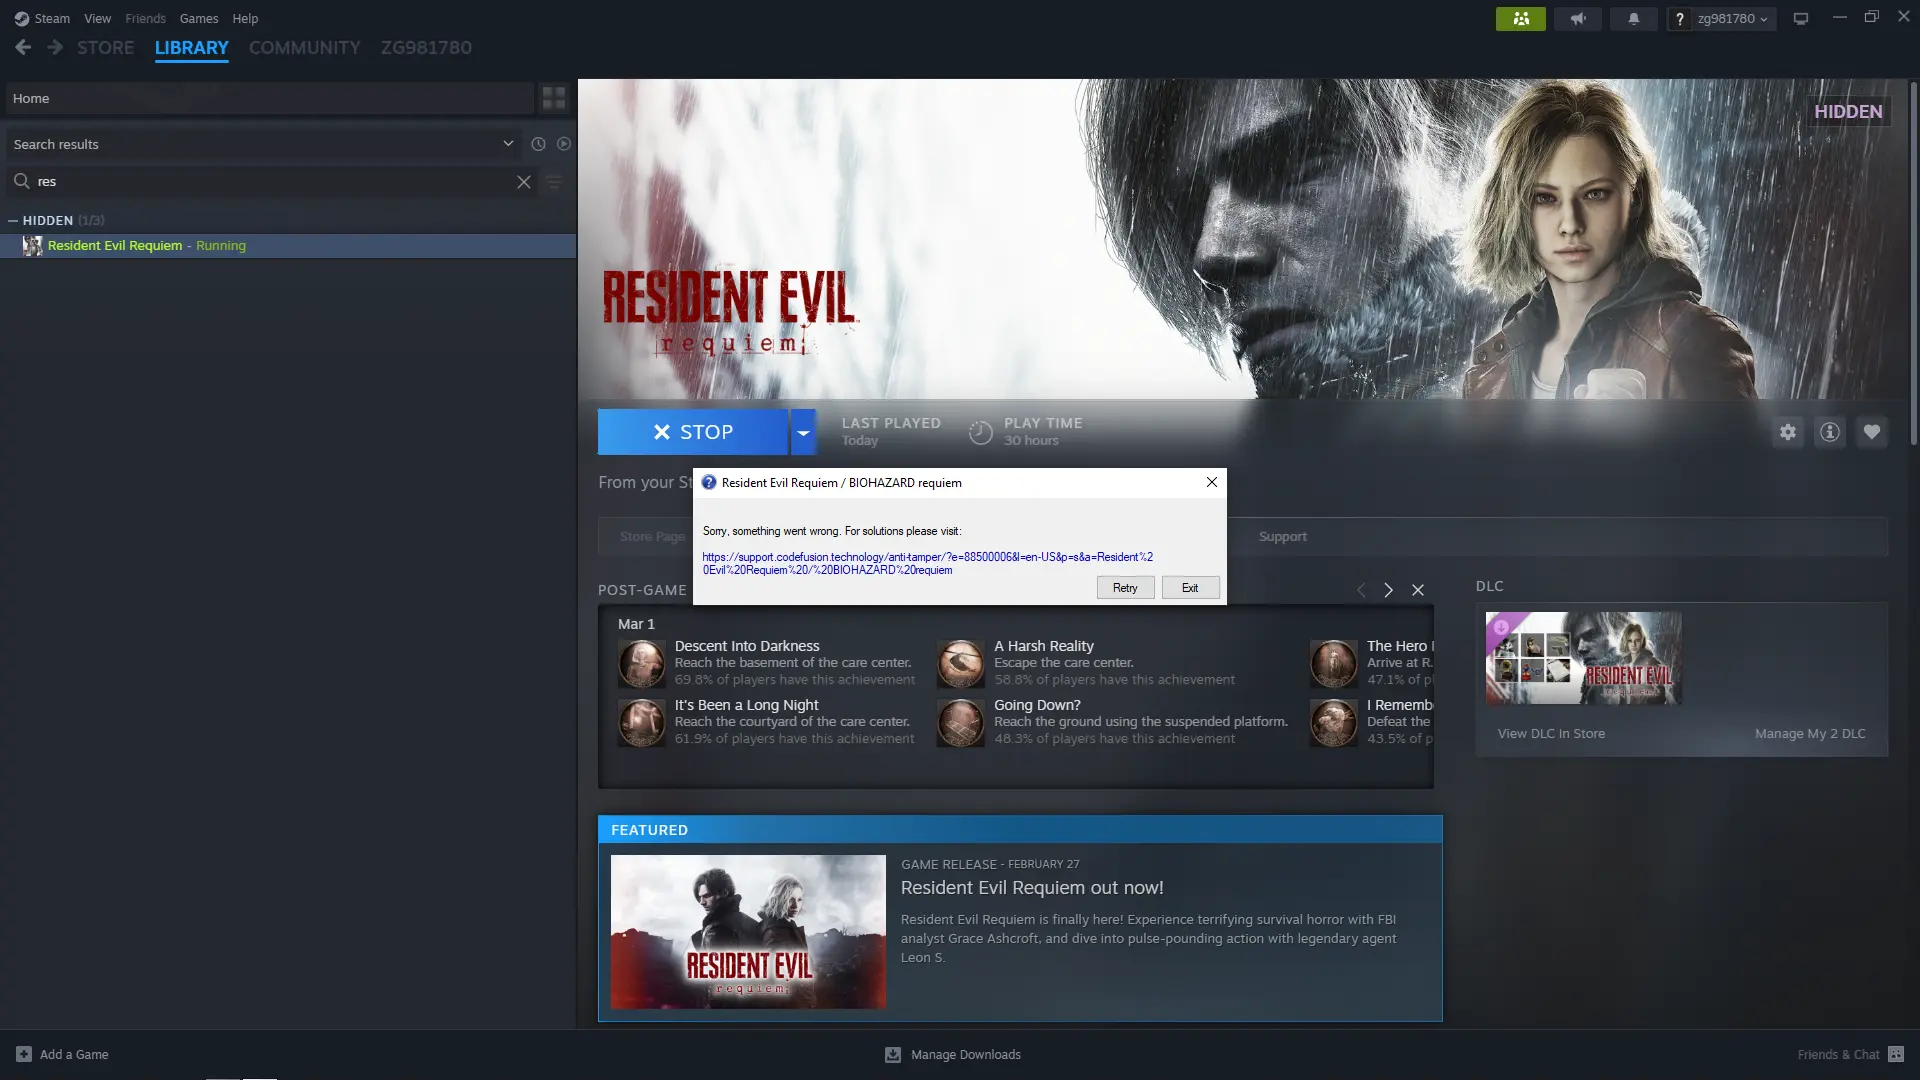Open the Support link
The image size is (1920, 1080).
1282,537
